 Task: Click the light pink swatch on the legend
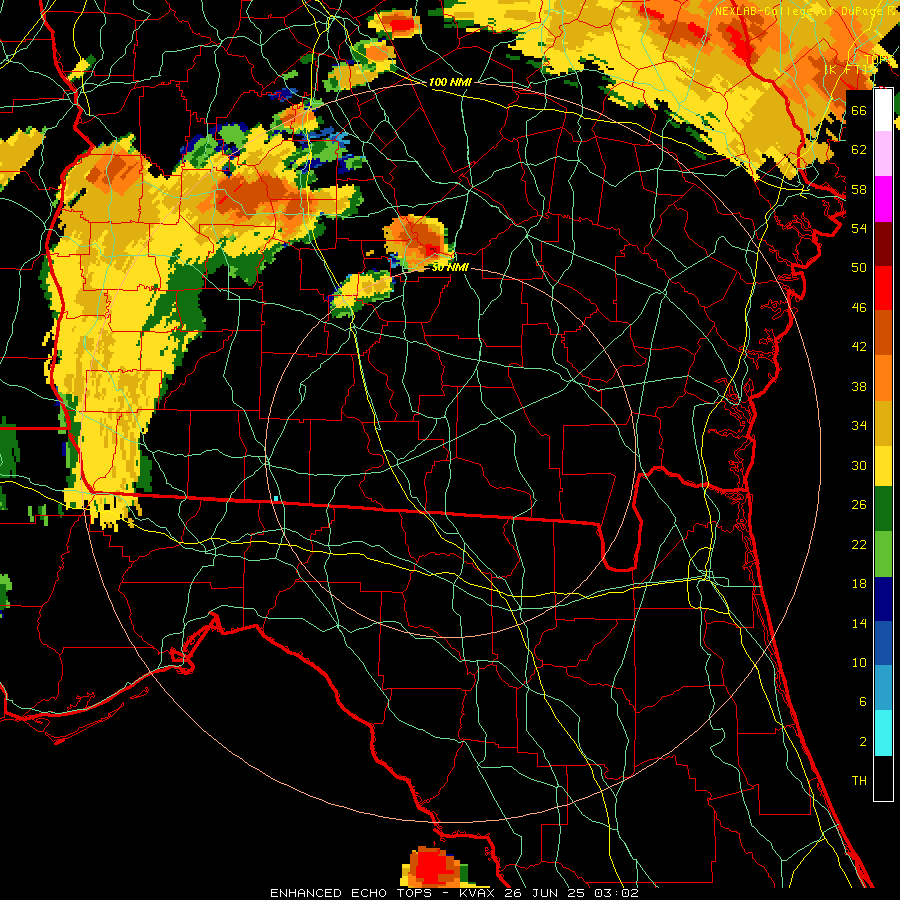coord(883,154)
